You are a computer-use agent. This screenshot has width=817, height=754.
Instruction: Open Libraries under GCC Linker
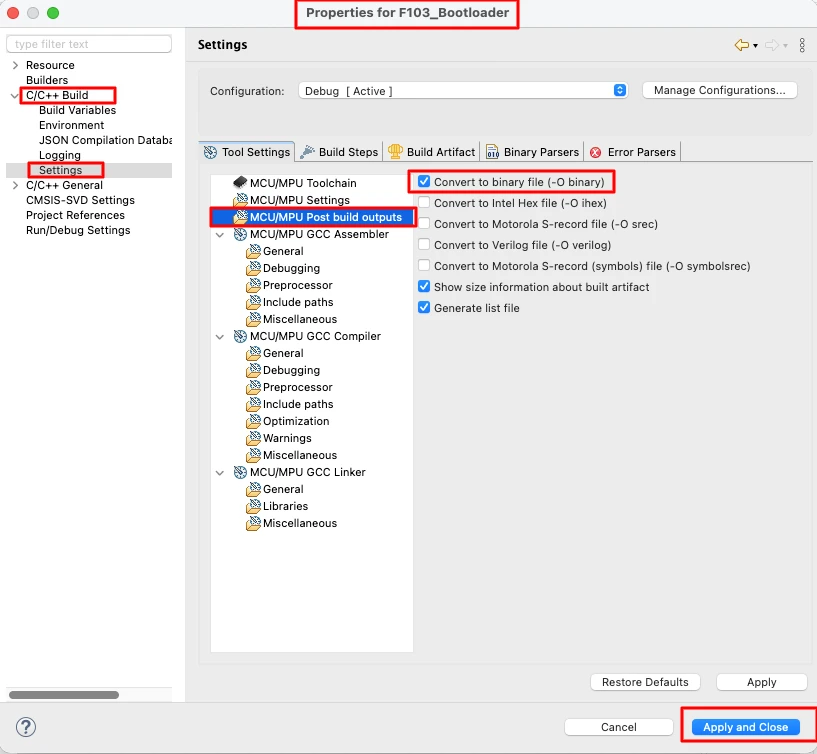[x=285, y=506]
